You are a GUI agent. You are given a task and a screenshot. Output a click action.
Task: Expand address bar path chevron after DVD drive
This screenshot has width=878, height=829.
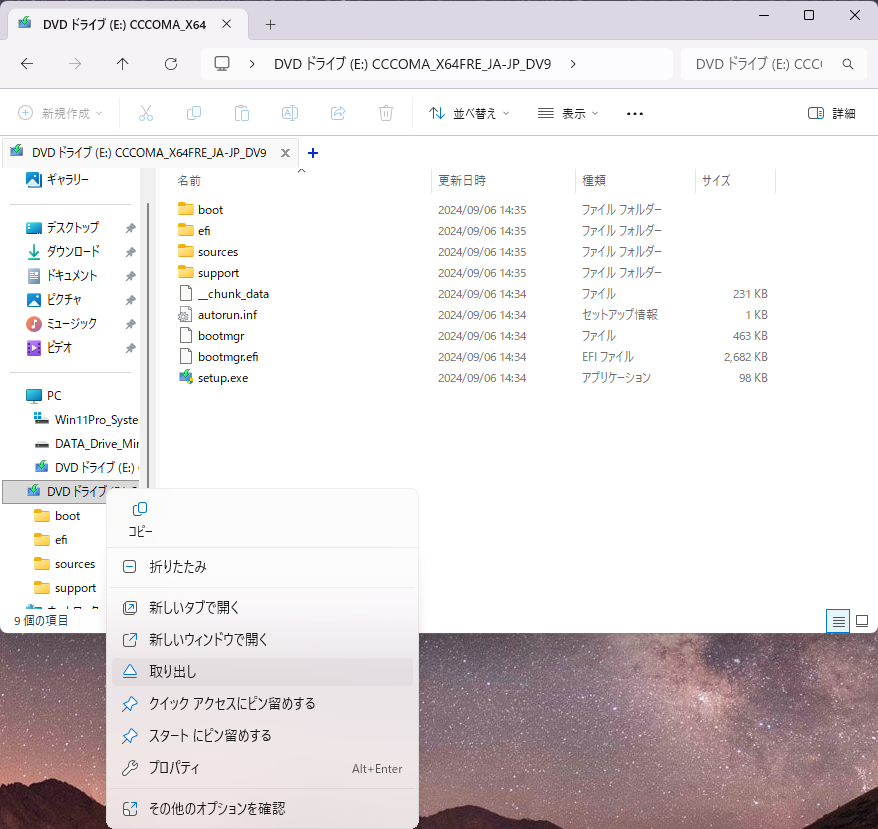573,64
